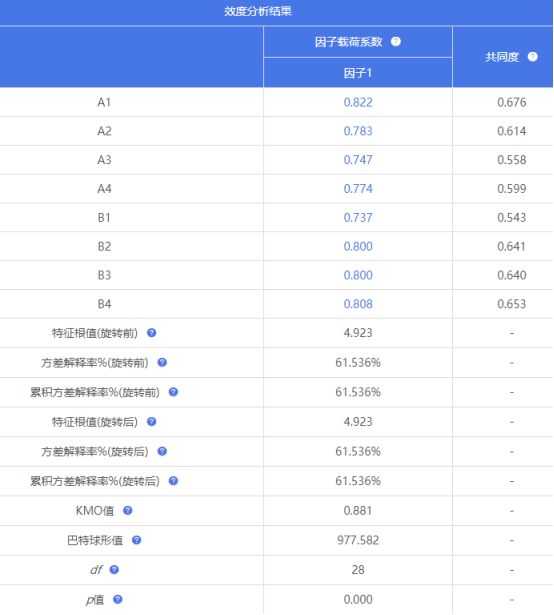Screen dimensions: 554x615
Task: Click the A2 loading value 0.783
Action: 358,131
